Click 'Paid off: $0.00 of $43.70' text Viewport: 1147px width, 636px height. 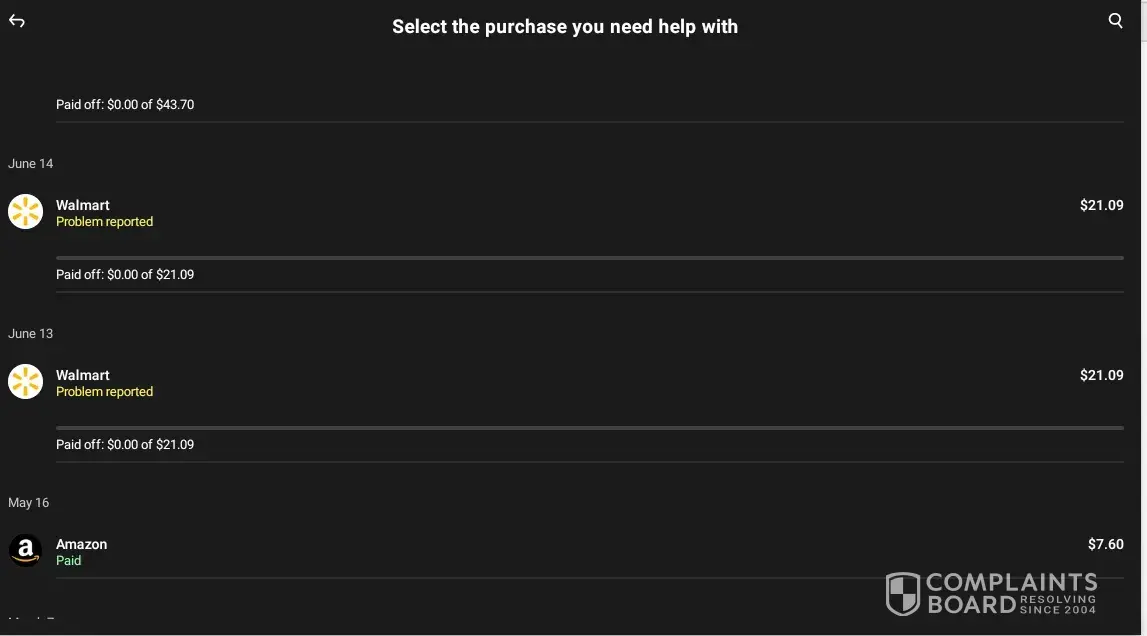click(x=125, y=104)
